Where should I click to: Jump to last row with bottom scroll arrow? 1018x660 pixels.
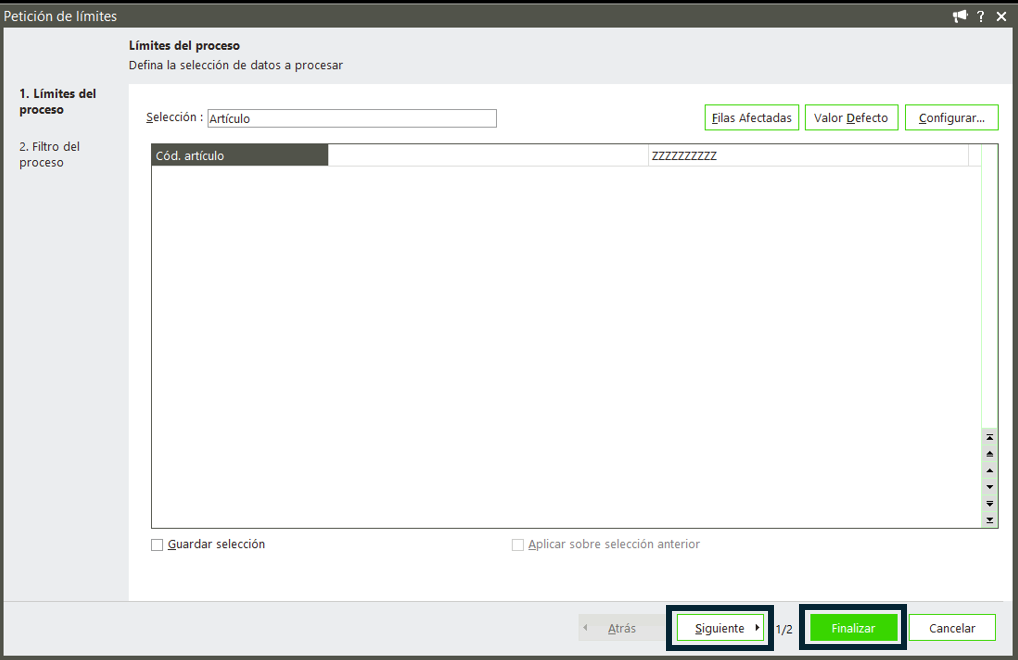coord(989,520)
